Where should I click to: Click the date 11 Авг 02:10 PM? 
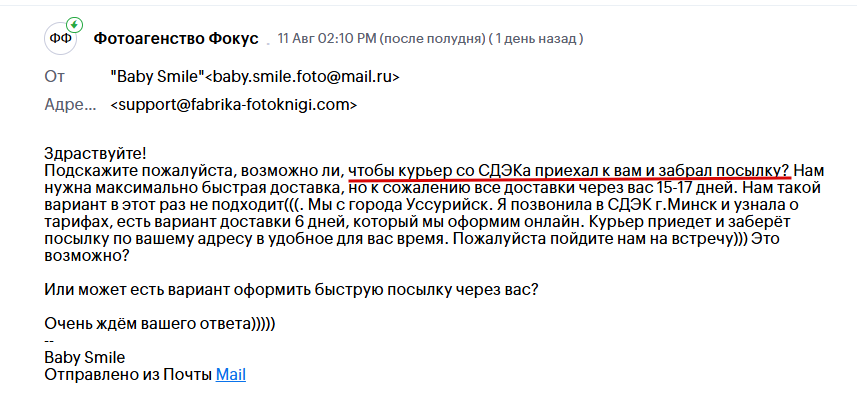click(327, 39)
